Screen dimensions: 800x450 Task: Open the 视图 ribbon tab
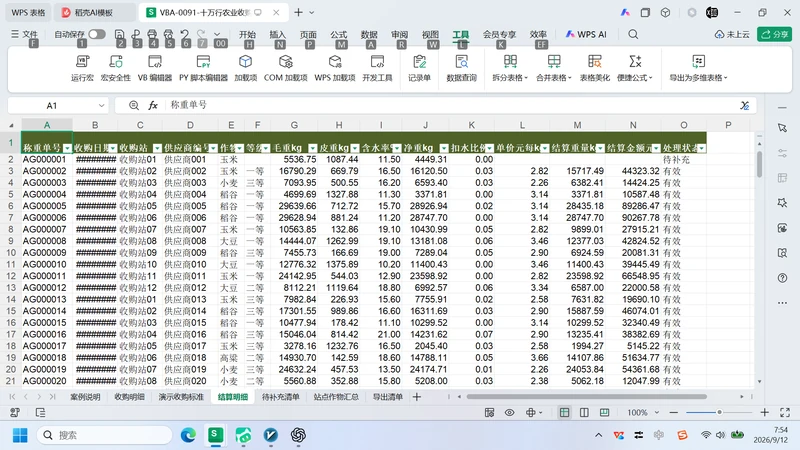pyautogui.click(x=430, y=34)
